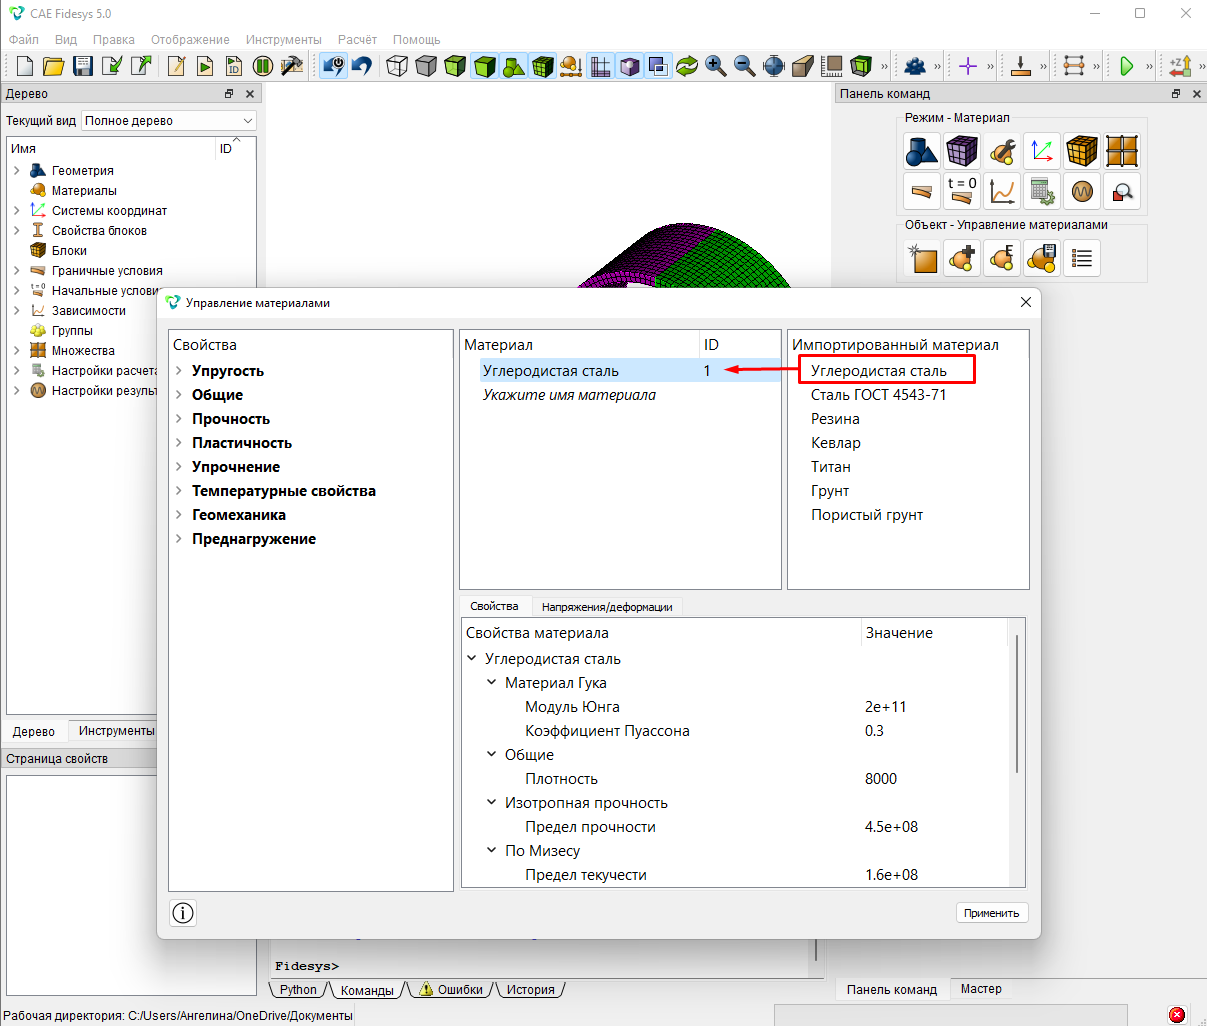The image size is (1207, 1026).
Task: Close the Управление материалами dialog
Action: coord(1025,302)
